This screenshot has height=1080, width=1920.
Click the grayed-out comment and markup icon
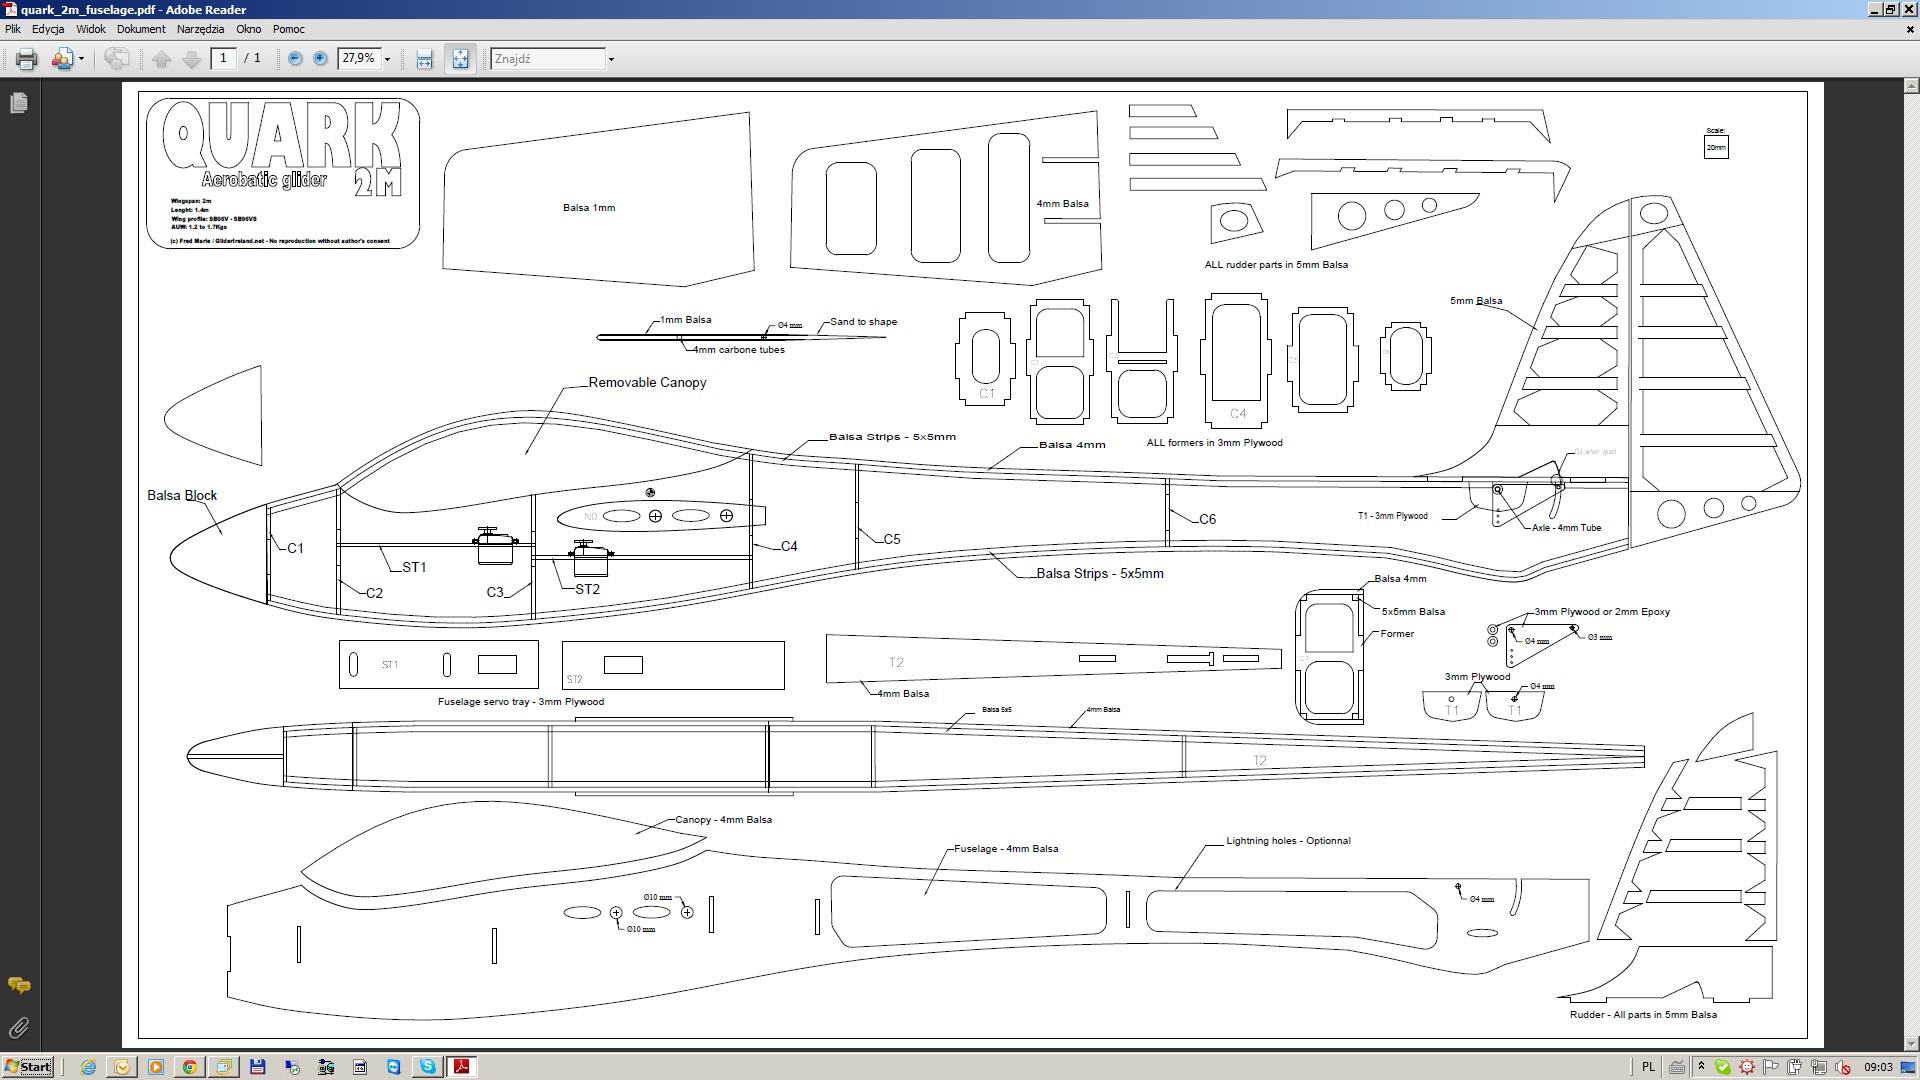pyautogui.click(x=116, y=59)
